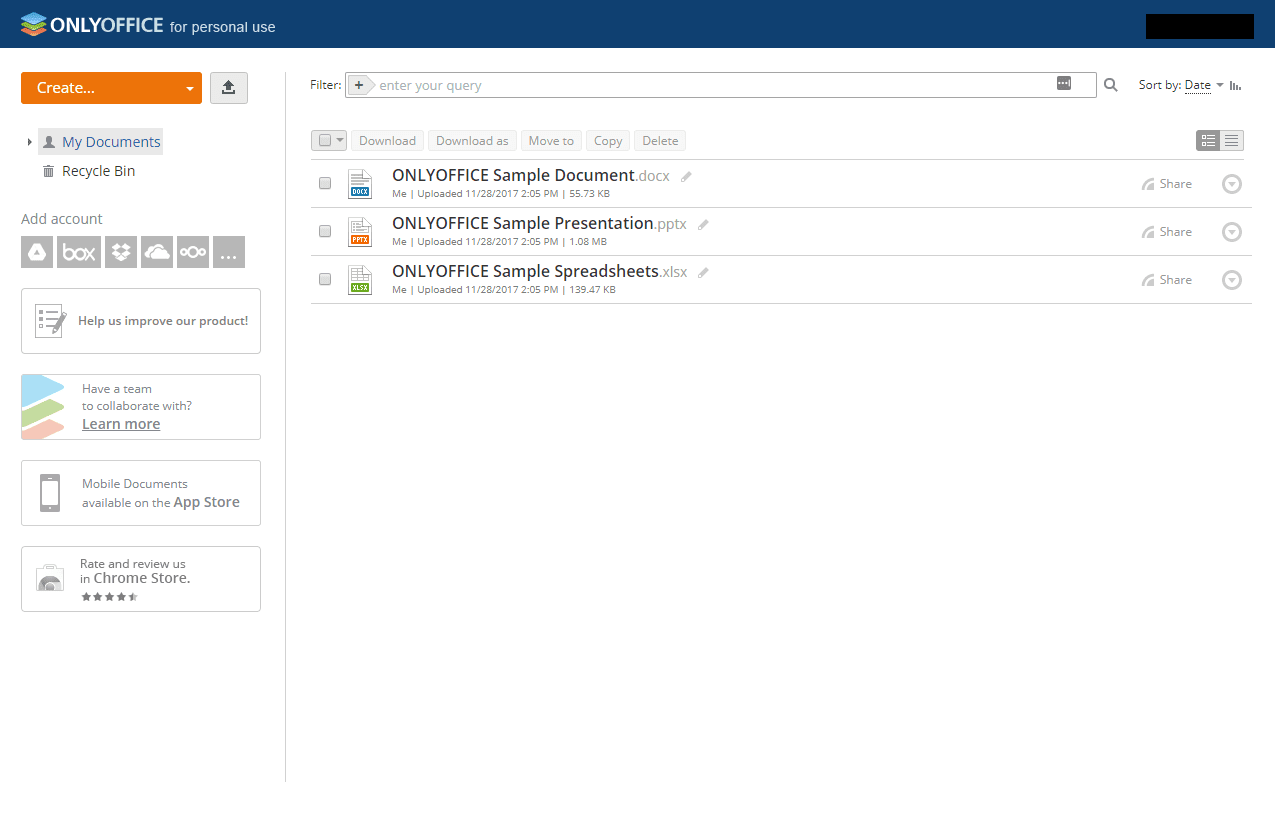Connect a Box account
The width and height of the screenshot is (1275, 823).
click(79, 253)
